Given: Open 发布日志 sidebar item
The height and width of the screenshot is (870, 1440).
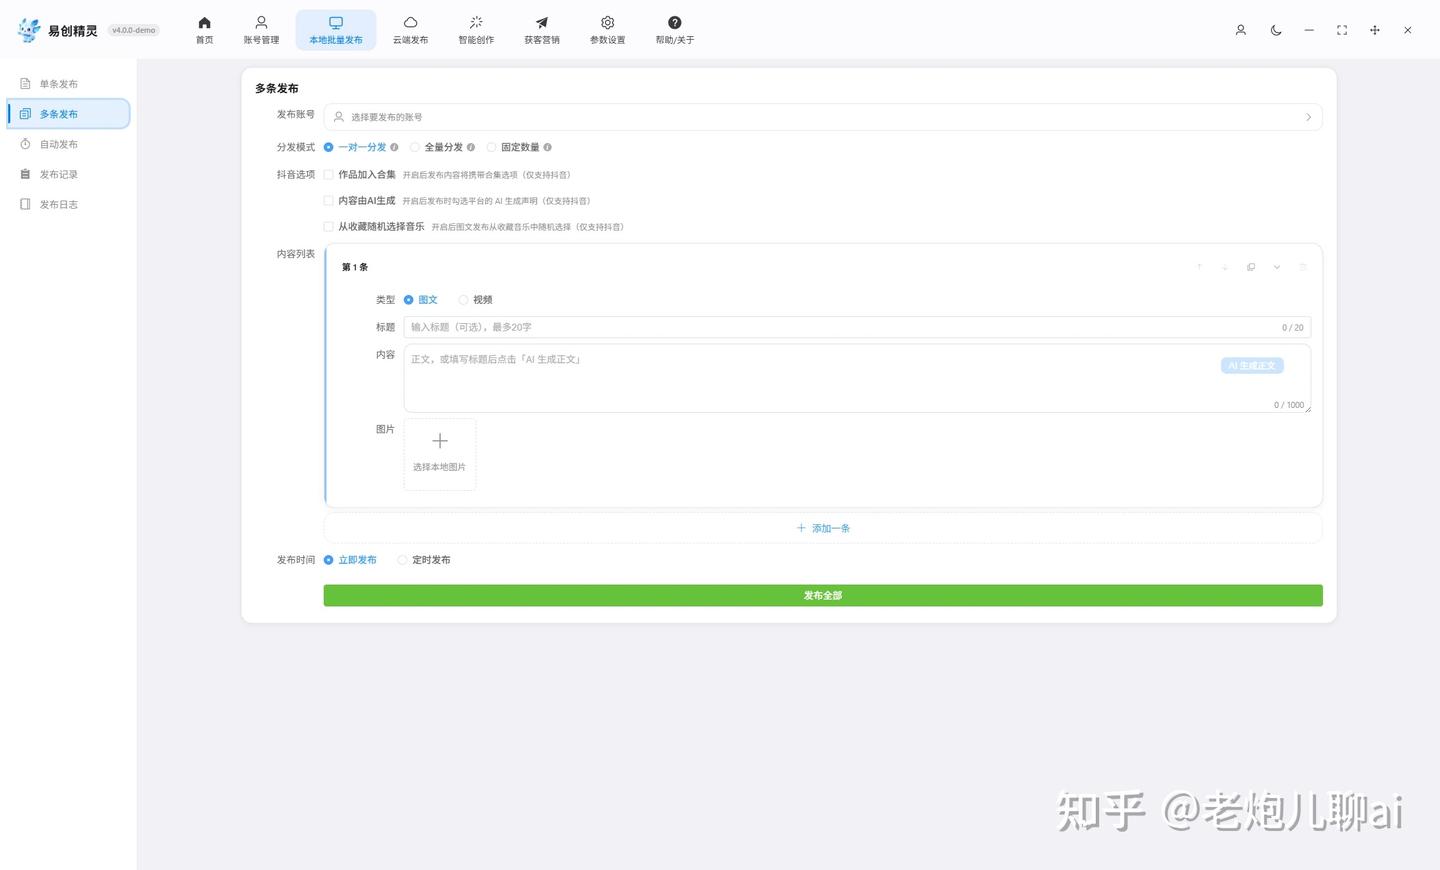Looking at the screenshot, I should pyautogui.click(x=68, y=204).
